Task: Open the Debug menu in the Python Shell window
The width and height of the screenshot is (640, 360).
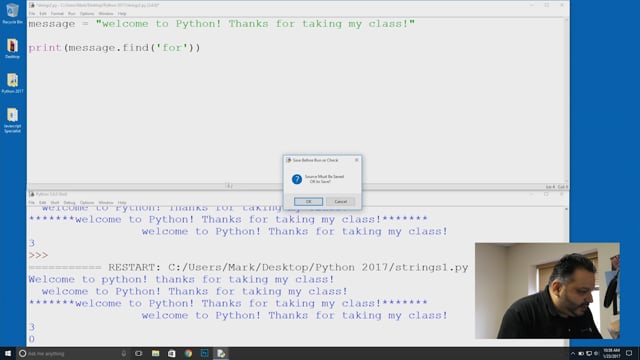Action: click(69, 202)
